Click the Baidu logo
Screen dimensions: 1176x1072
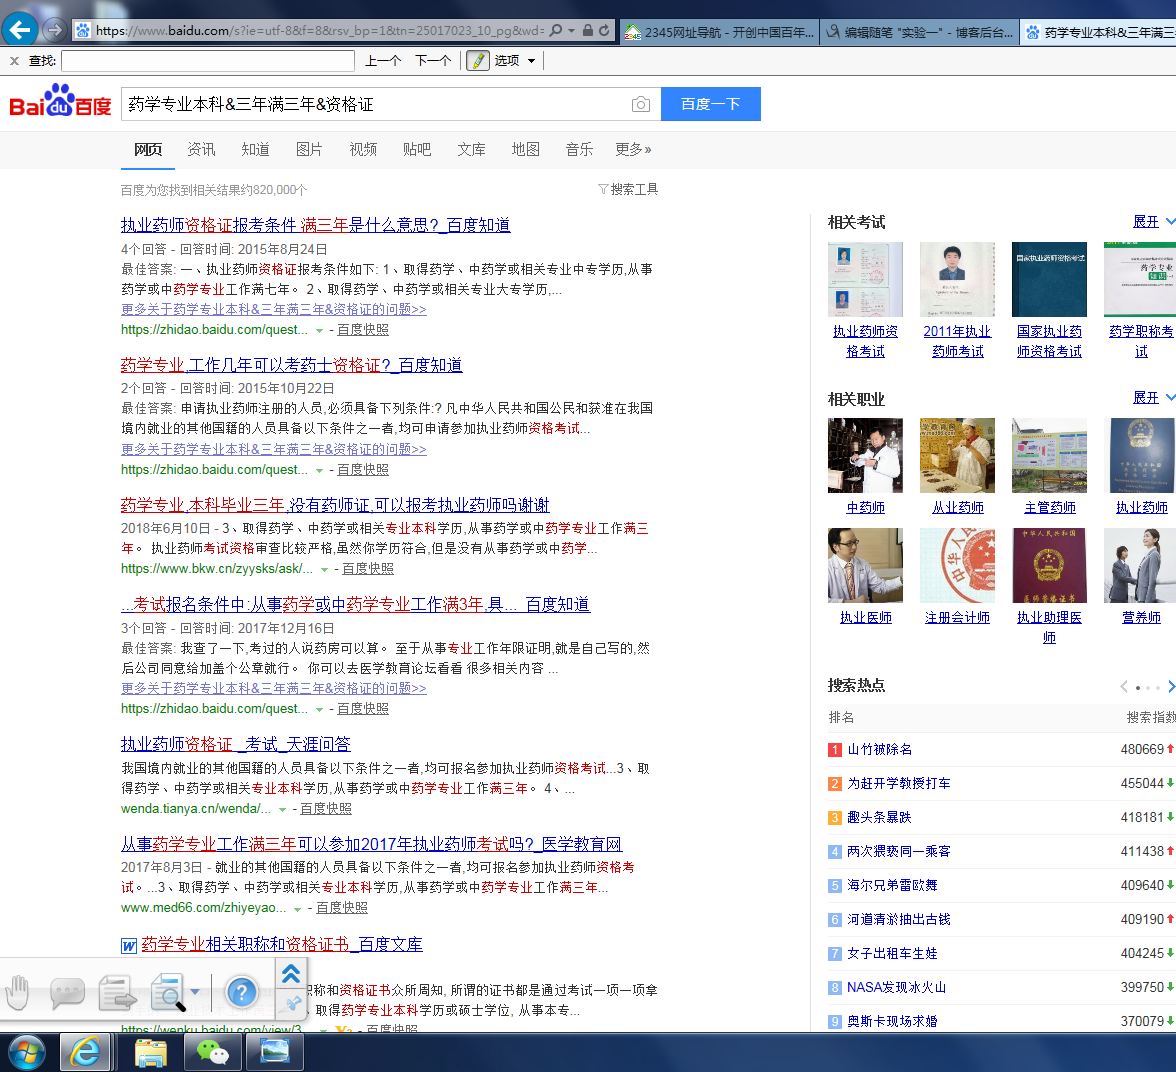tap(60, 101)
